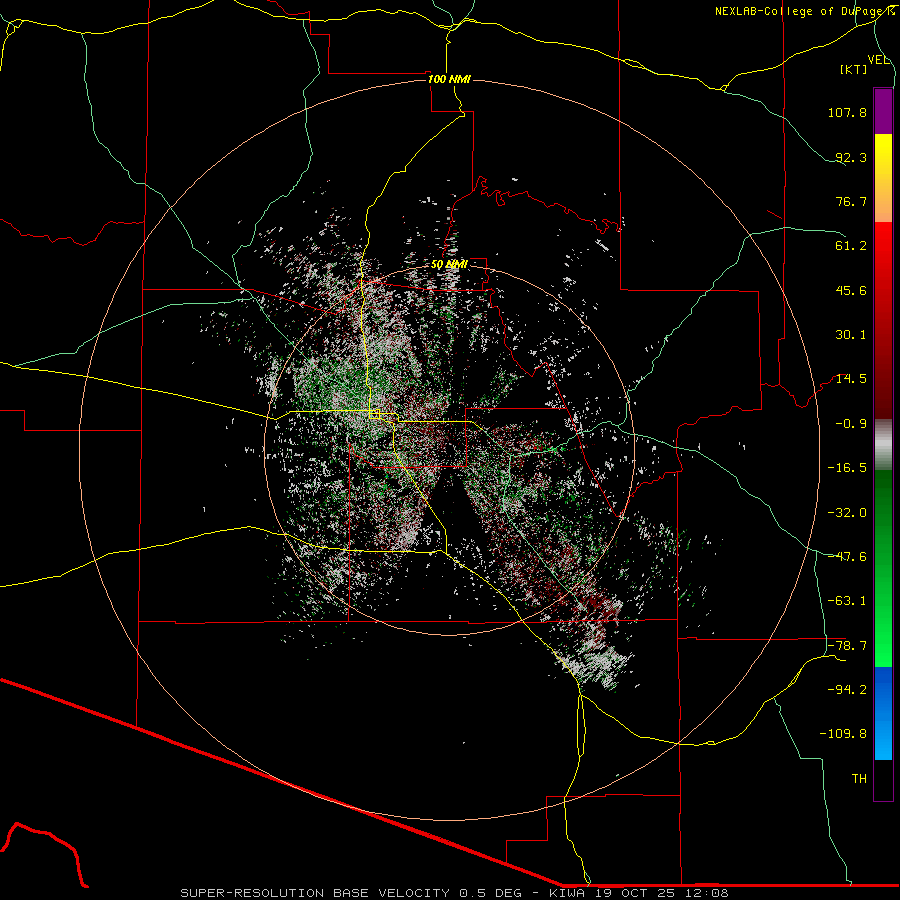Click the Super-Resolution Base Velocity caption
The image size is (900, 900).
454,893
